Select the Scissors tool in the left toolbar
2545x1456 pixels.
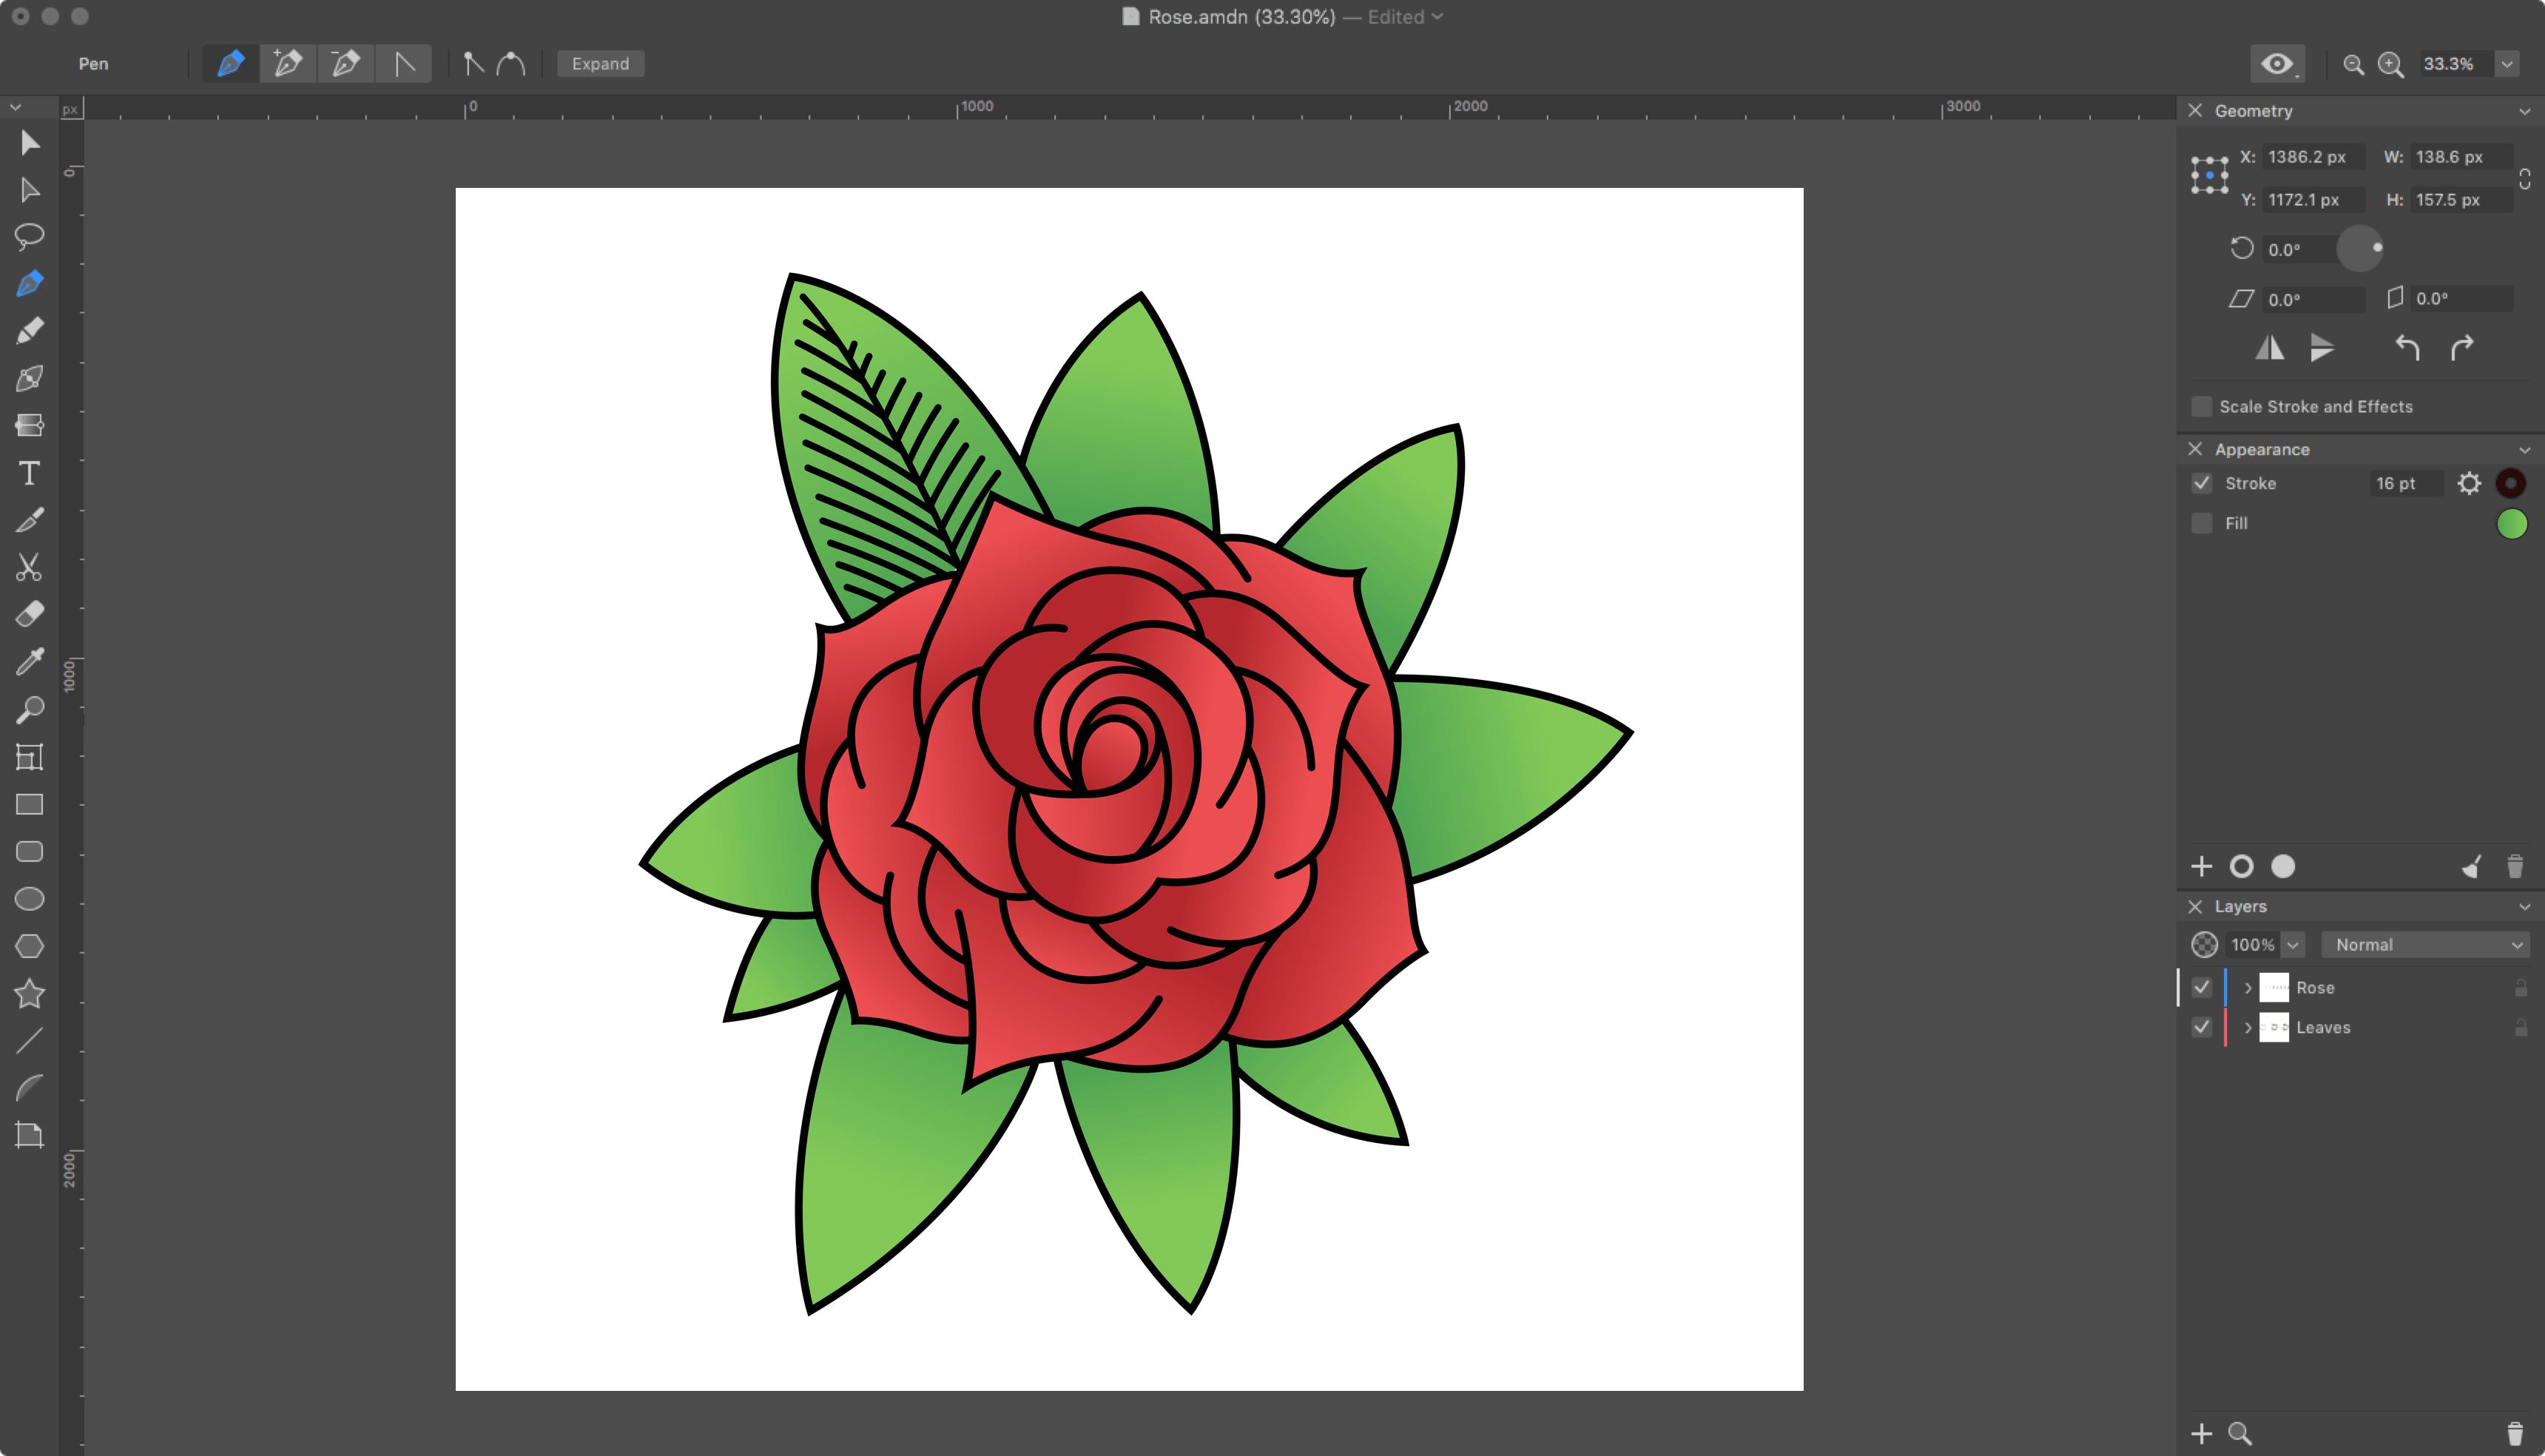point(29,567)
